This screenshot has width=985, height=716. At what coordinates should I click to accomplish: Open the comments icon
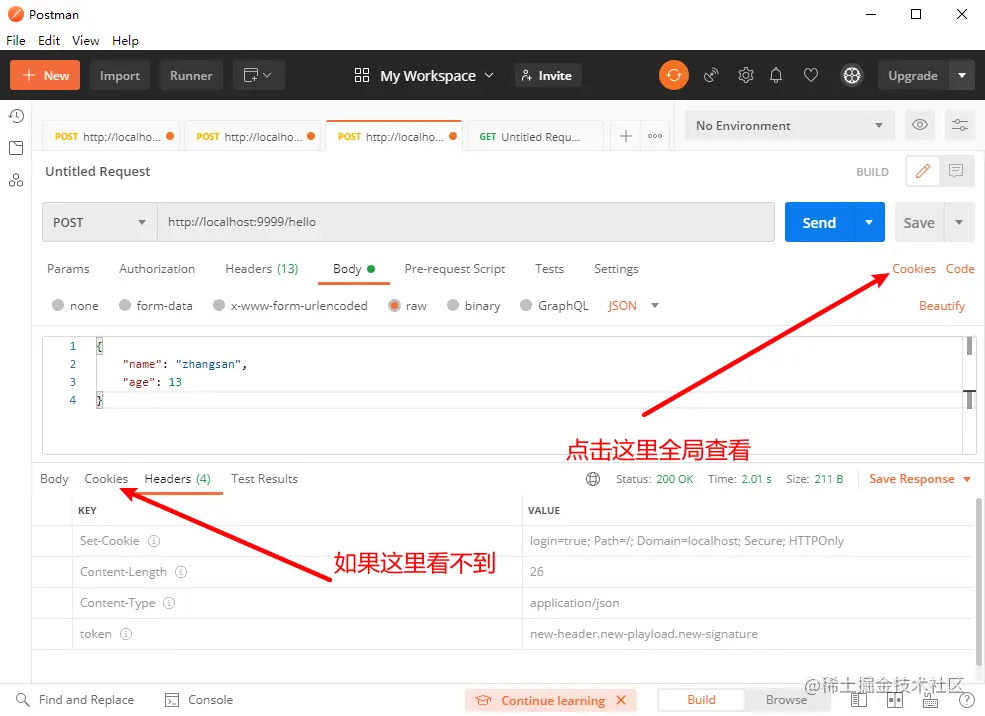(956, 171)
